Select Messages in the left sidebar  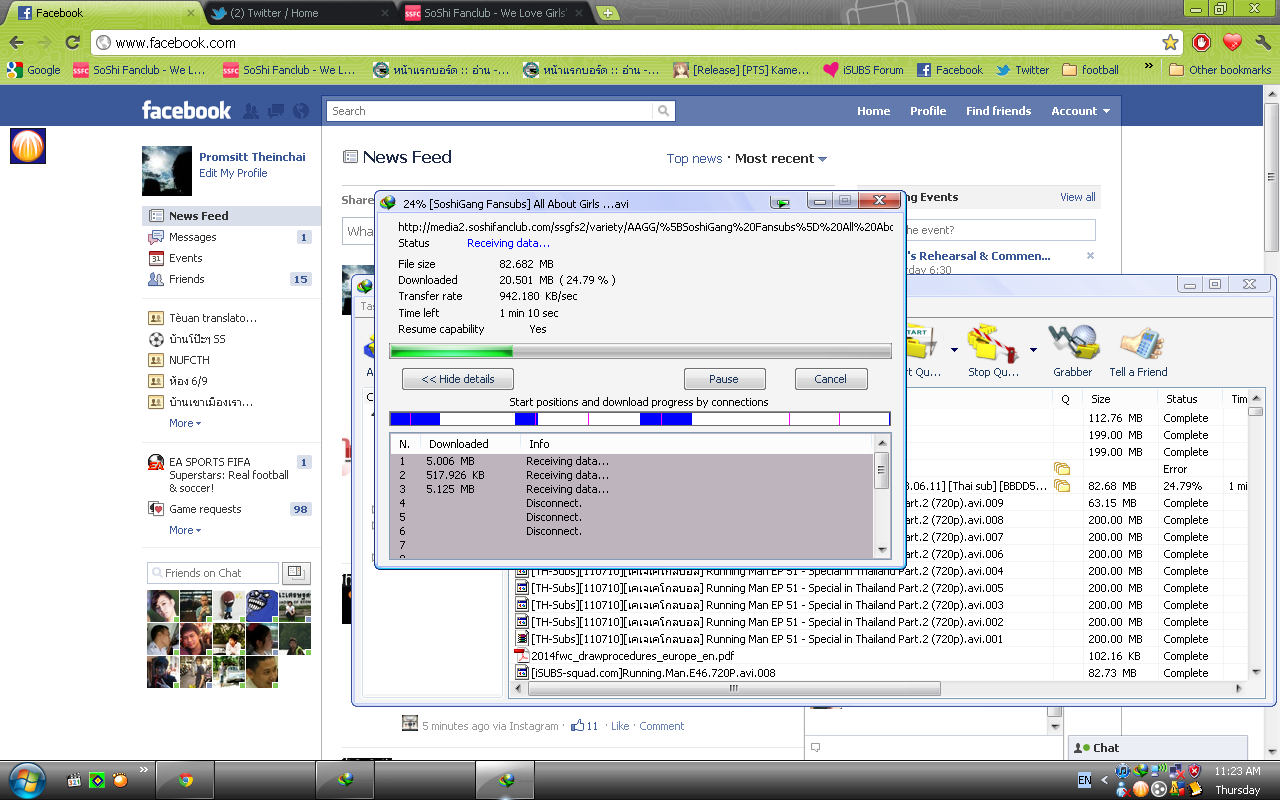coord(230,237)
